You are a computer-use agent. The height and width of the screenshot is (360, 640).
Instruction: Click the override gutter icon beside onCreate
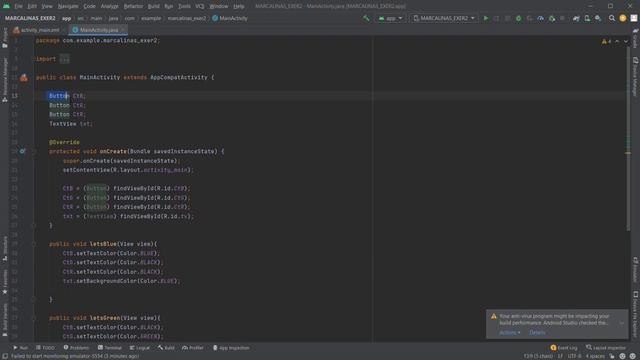pyautogui.click(x=22, y=151)
